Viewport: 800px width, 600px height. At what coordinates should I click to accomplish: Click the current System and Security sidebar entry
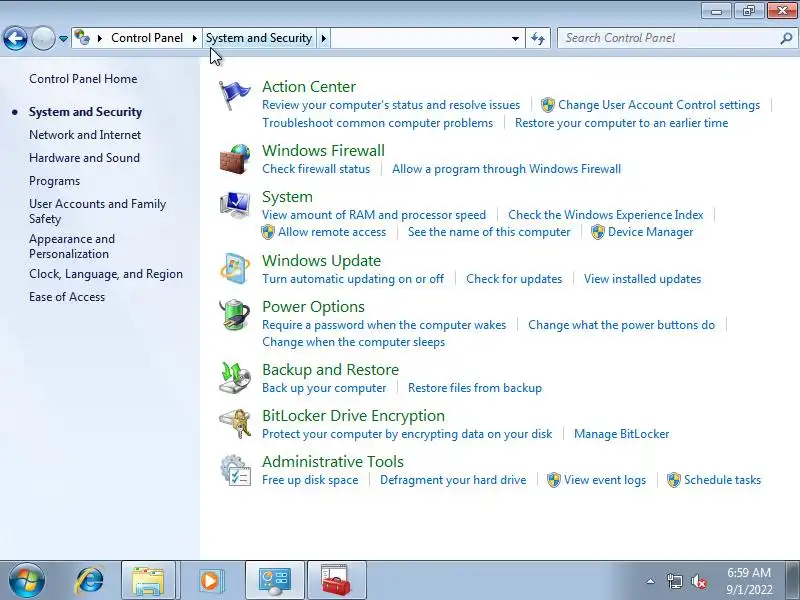coord(85,112)
